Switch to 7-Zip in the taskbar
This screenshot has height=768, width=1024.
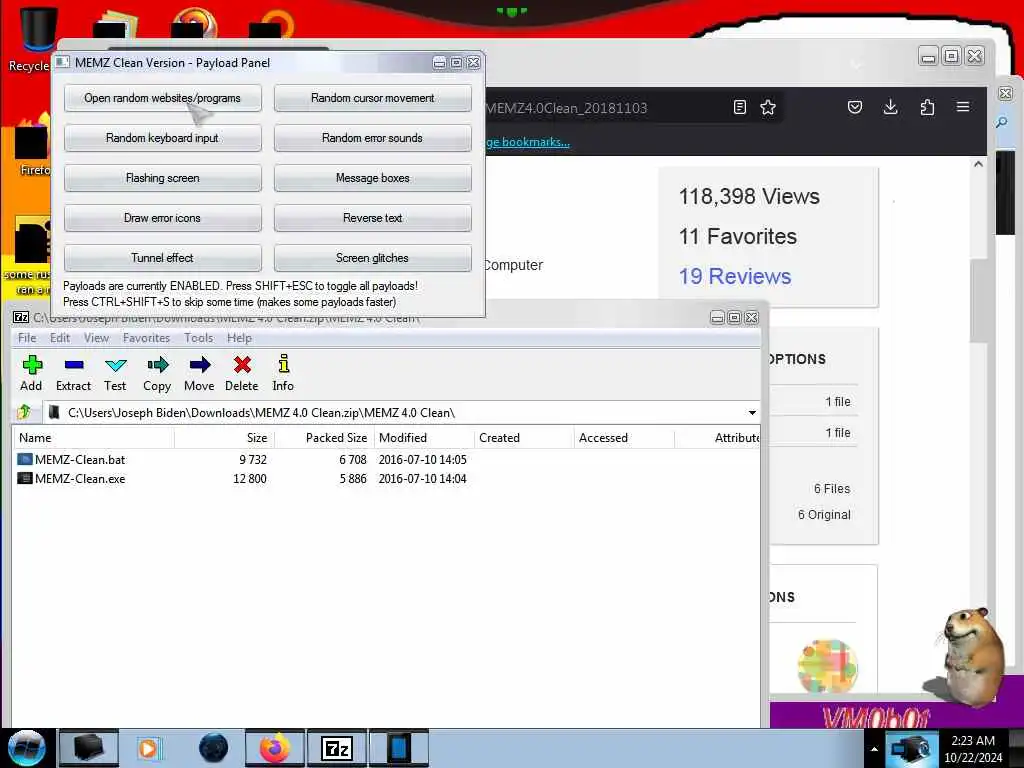[x=336, y=748]
